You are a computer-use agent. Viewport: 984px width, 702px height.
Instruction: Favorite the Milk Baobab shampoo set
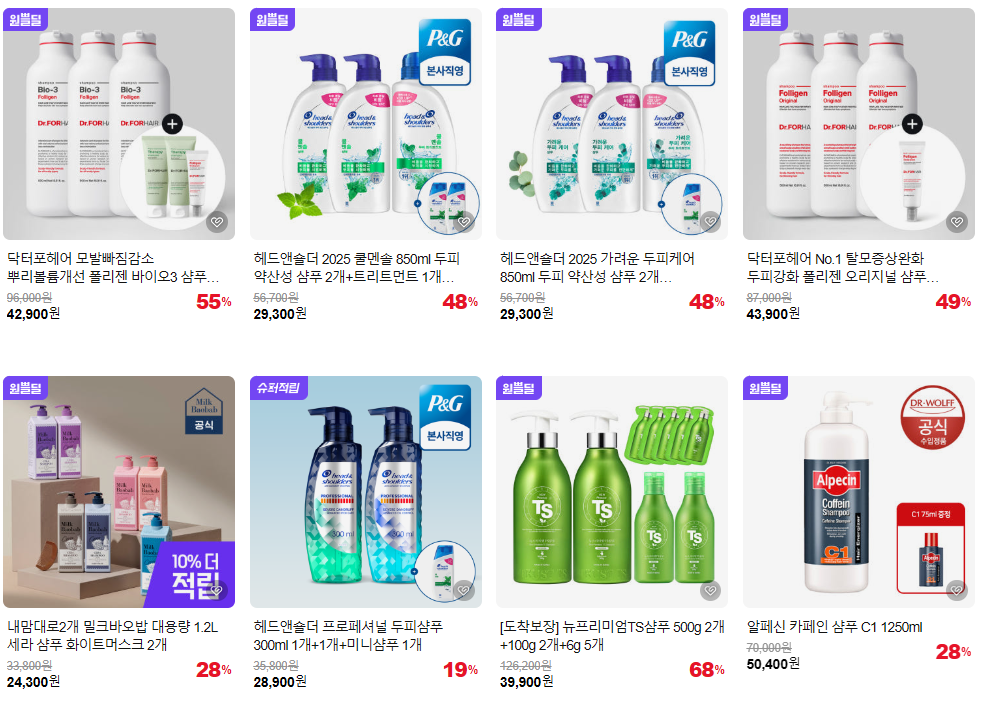[217, 590]
